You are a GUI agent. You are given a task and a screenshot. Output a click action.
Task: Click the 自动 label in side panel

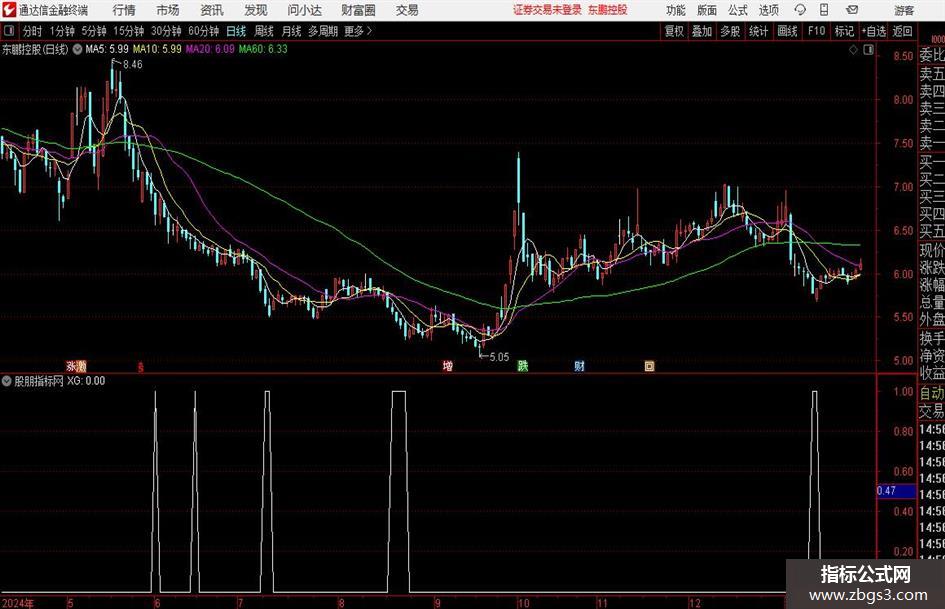point(932,393)
